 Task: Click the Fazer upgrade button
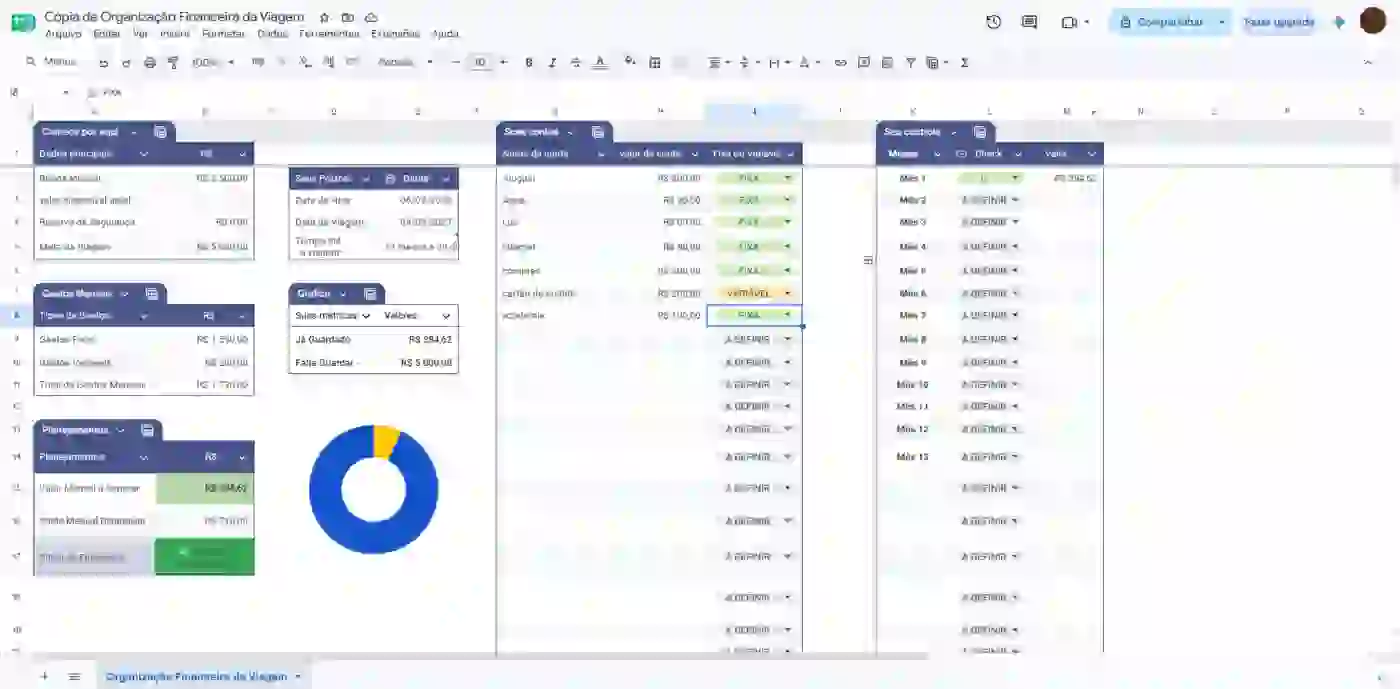(1279, 22)
